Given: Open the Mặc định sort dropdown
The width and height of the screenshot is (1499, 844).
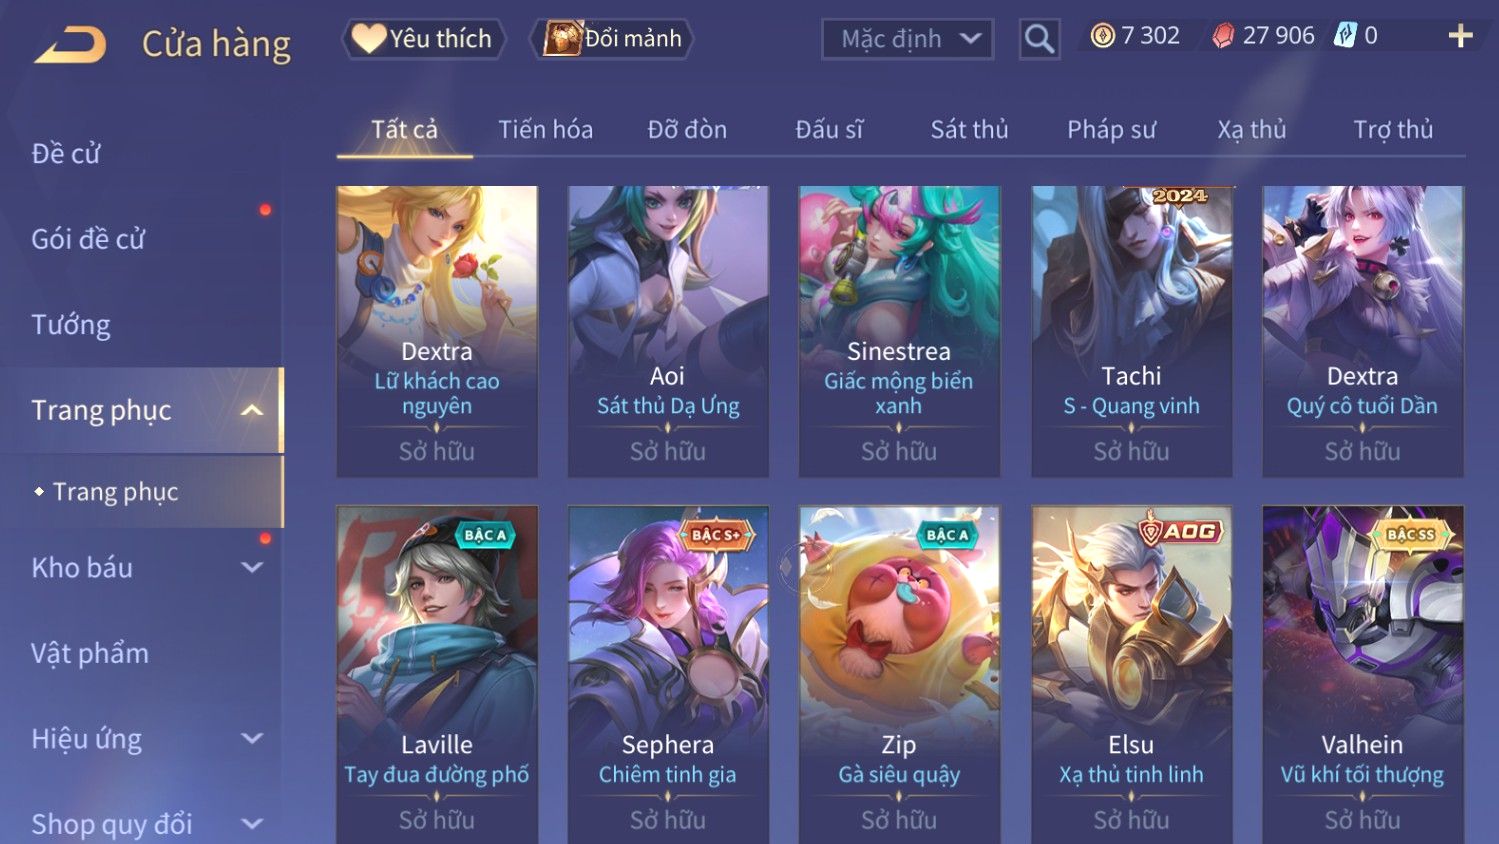Looking at the screenshot, I should click(908, 39).
